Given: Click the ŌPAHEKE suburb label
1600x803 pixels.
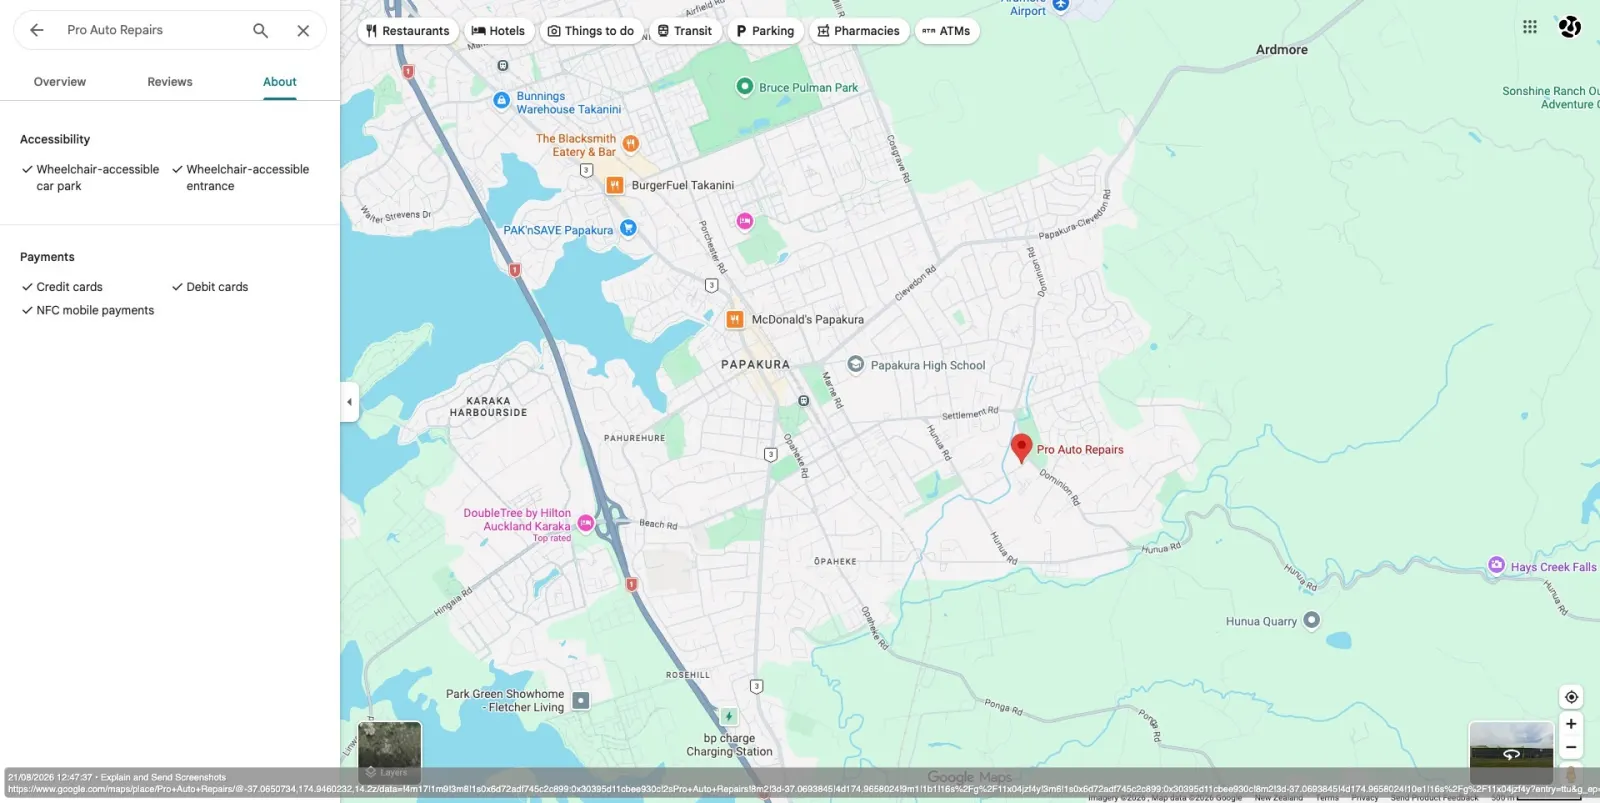Looking at the screenshot, I should point(835,562).
